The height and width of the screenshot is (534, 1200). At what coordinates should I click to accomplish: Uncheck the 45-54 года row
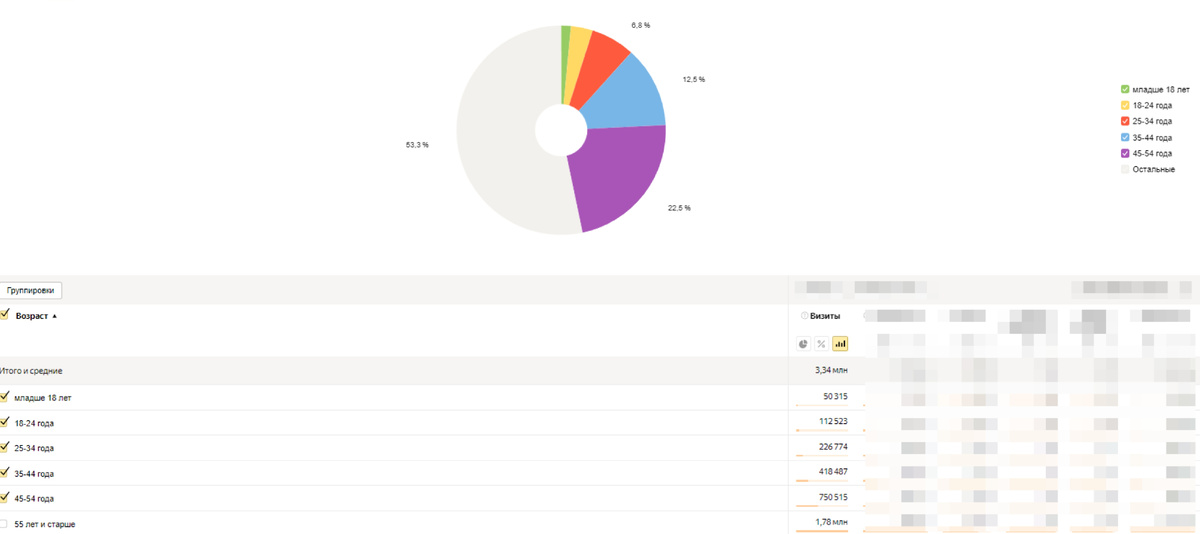5,497
